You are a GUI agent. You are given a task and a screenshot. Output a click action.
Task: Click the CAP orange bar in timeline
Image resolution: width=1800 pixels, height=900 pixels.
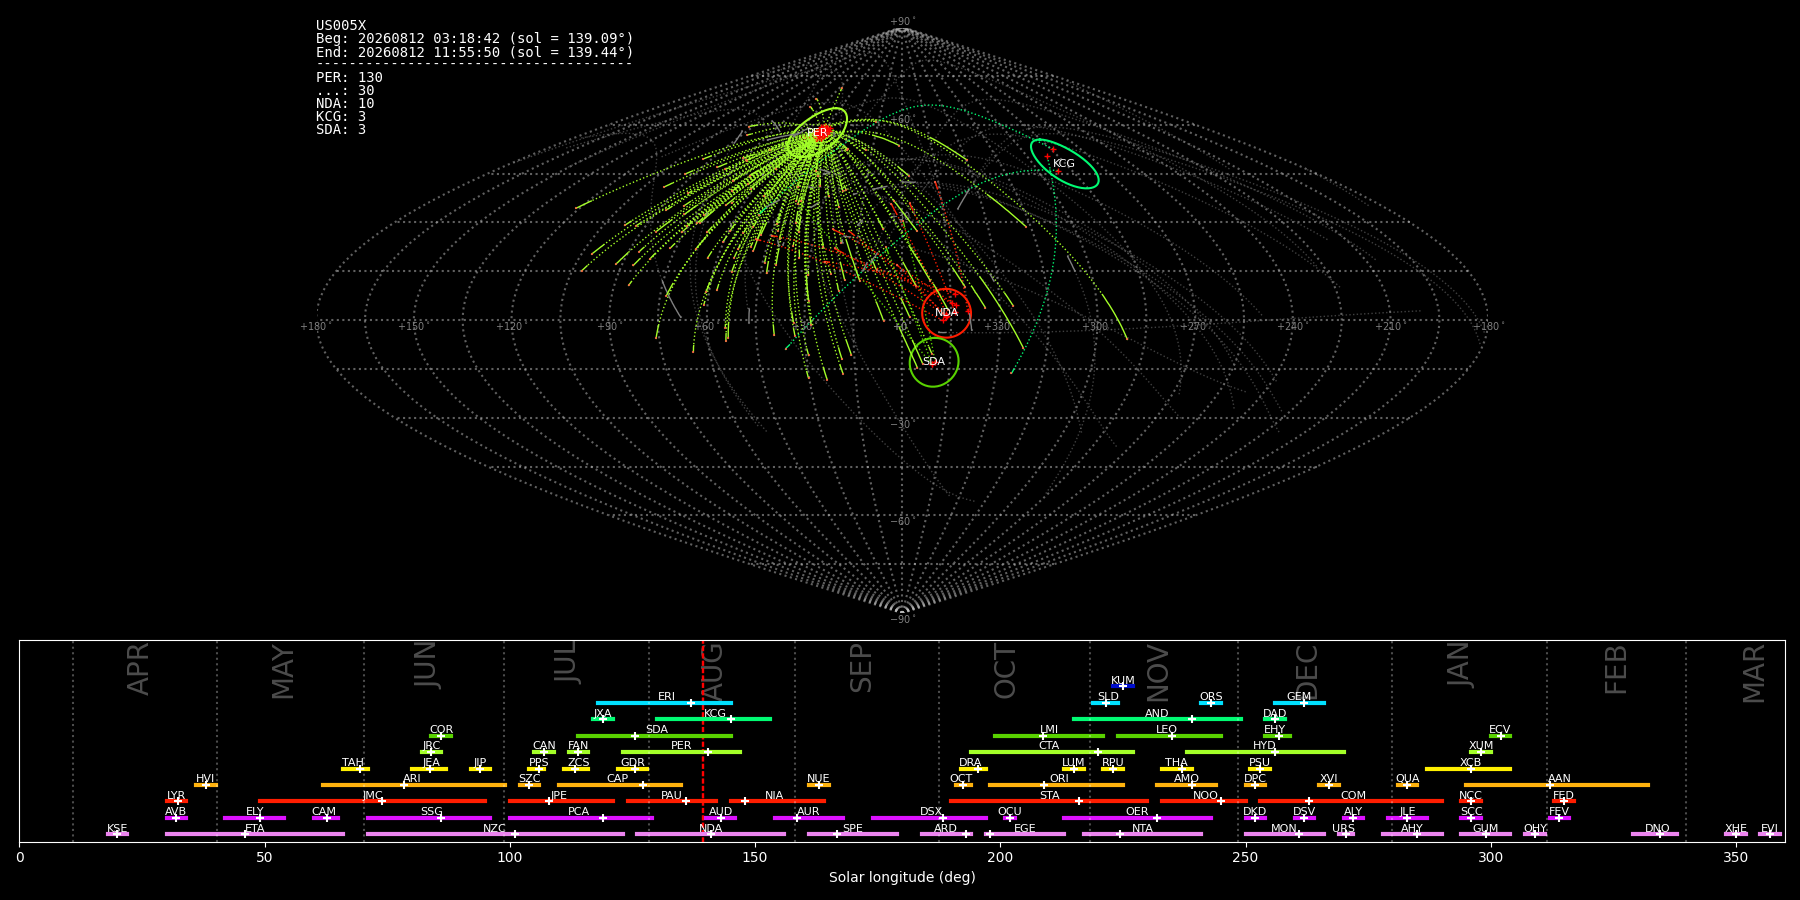click(620, 785)
